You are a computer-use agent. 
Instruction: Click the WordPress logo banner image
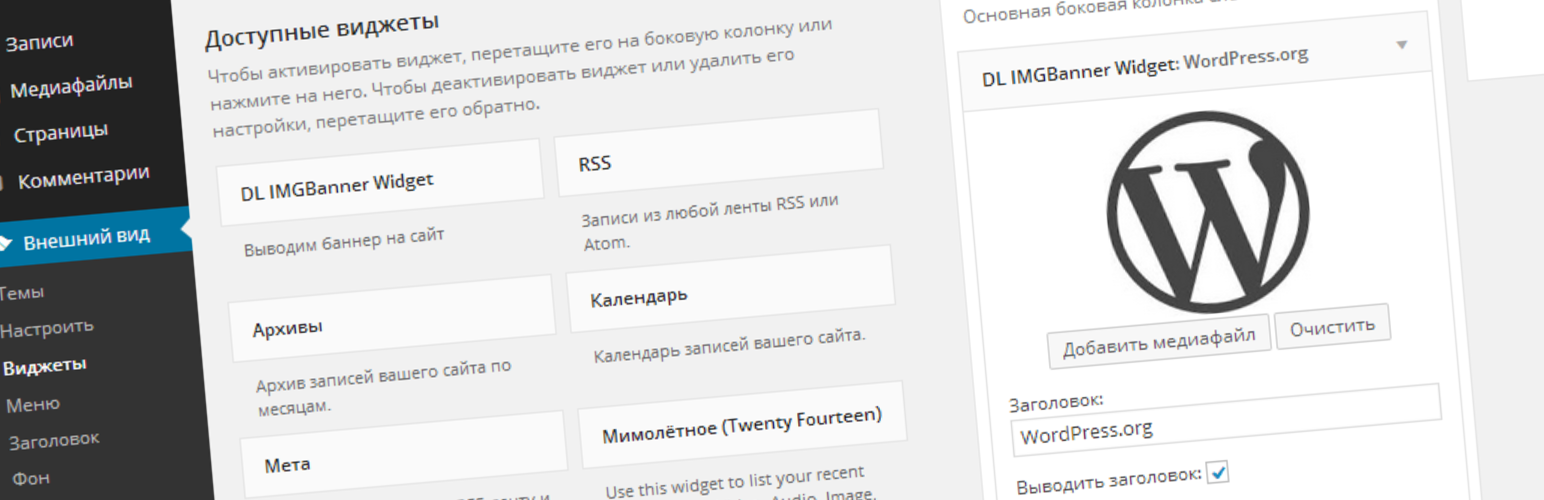point(1209,213)
